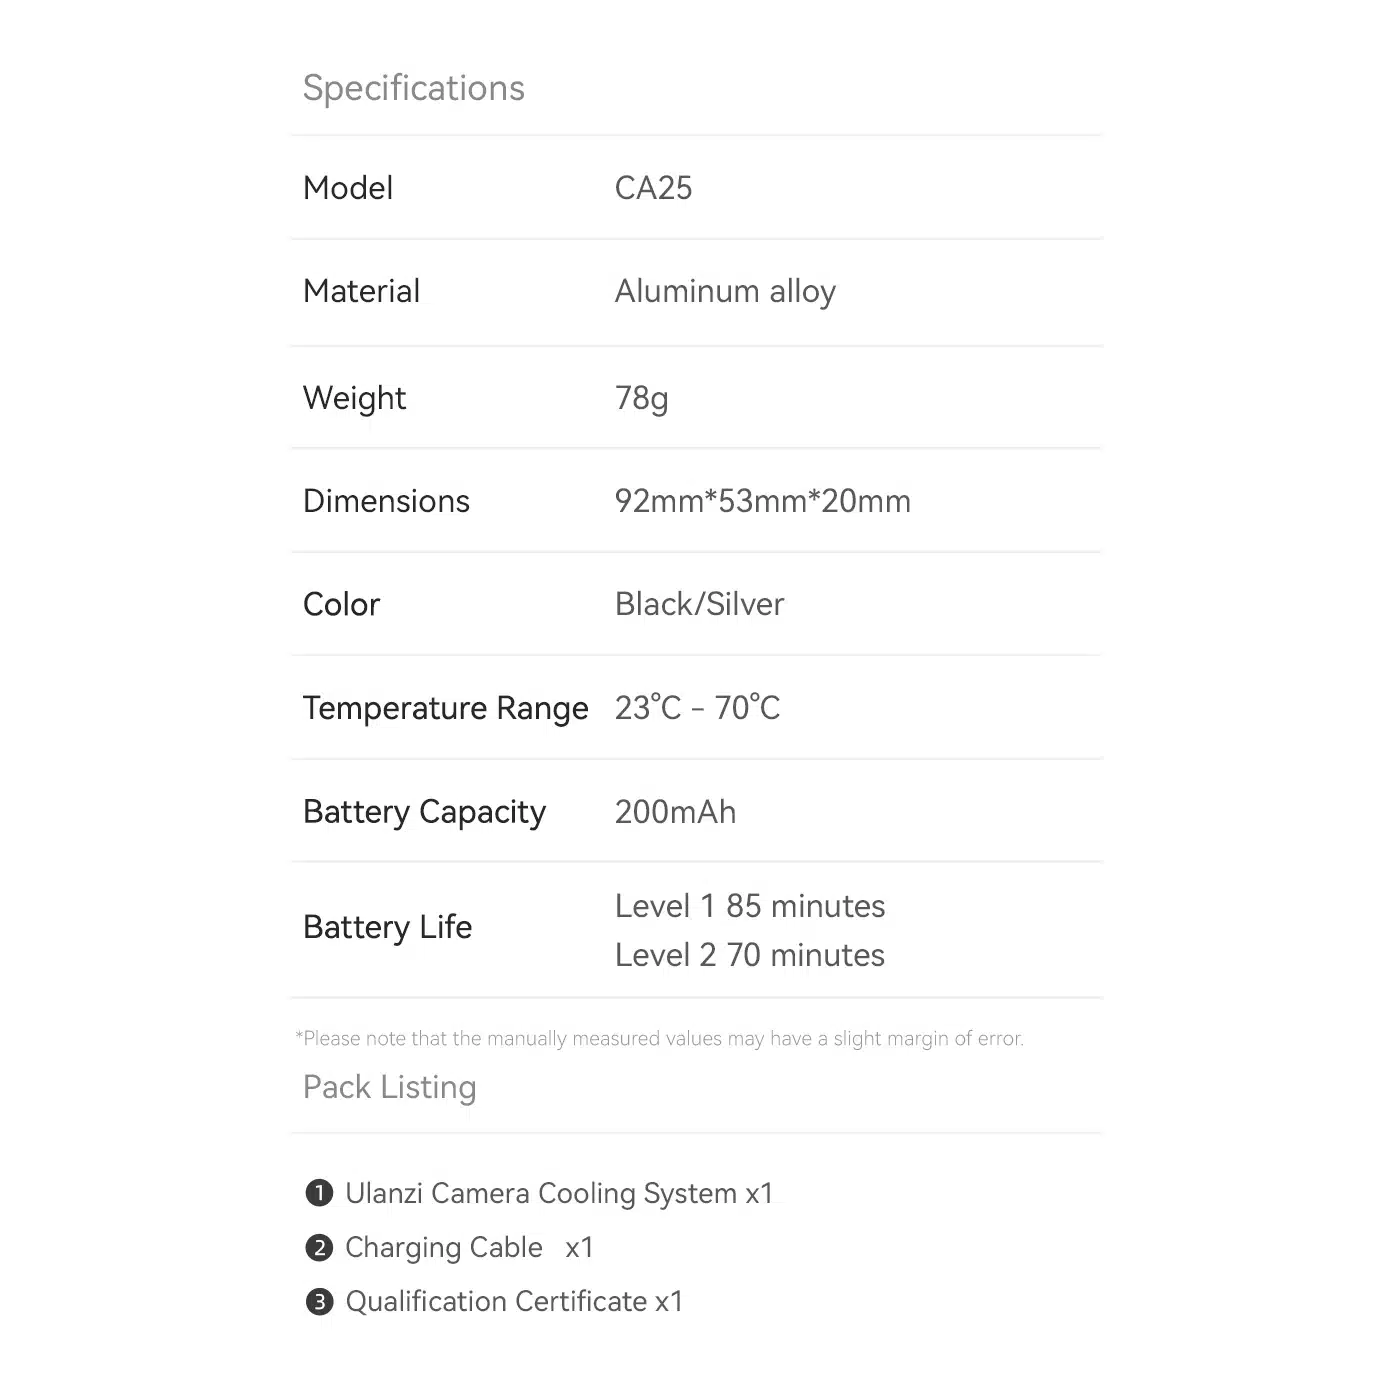This screenshot has width=1392, height=1392.
Task: Click the 78g weight value
Action: pos(641,398)
